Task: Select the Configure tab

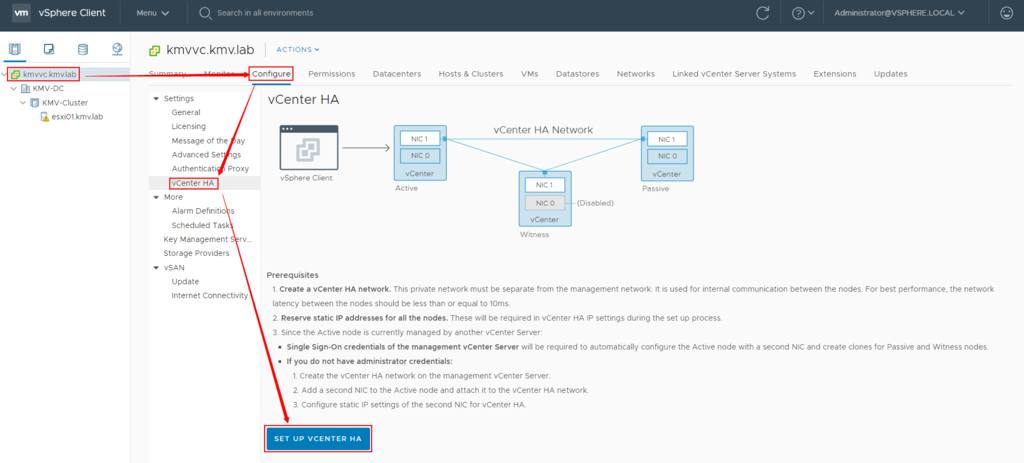Action: tap(271, 74)
